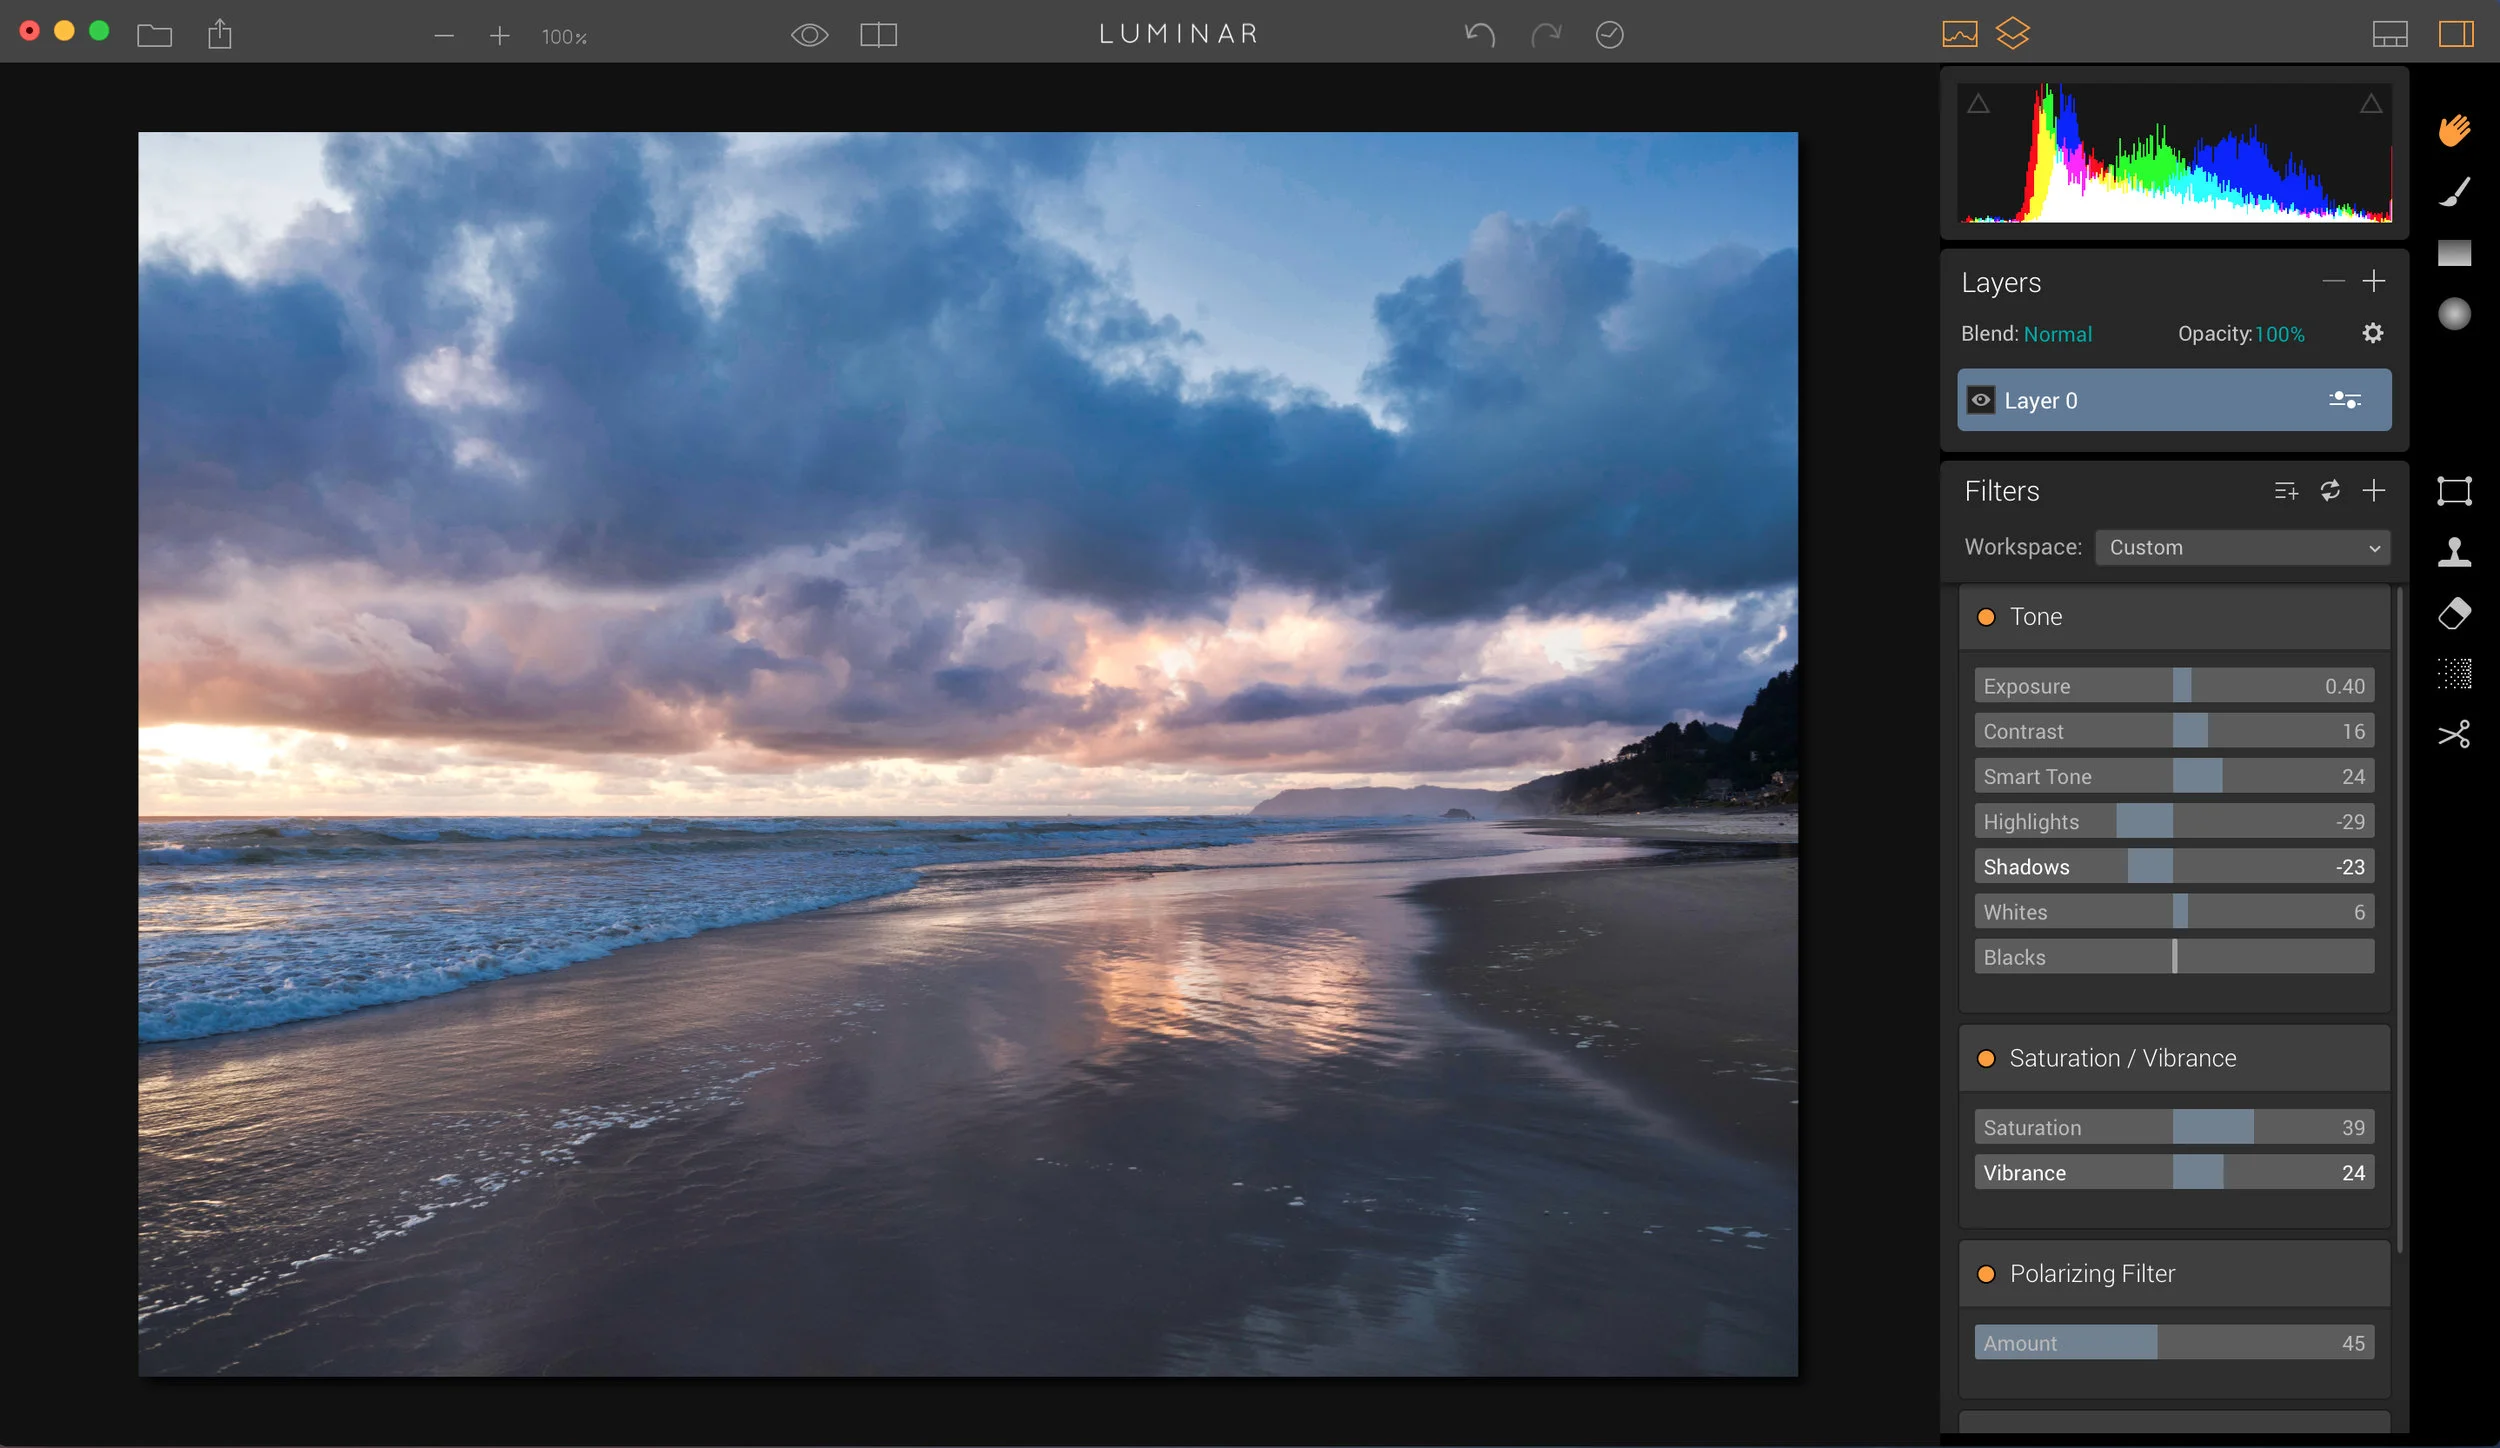Adjust the Highlights slider
The width and height of the screenshot is (2500, 1448).
coord(2174,821)
